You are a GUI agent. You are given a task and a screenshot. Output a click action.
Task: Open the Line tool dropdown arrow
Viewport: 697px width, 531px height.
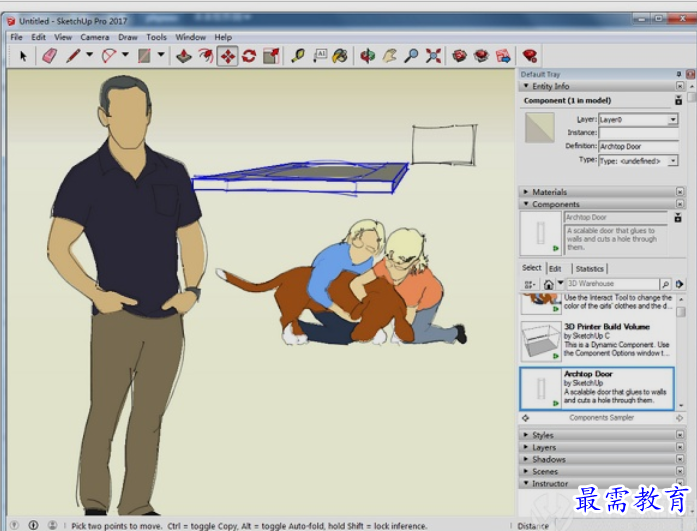89,55
